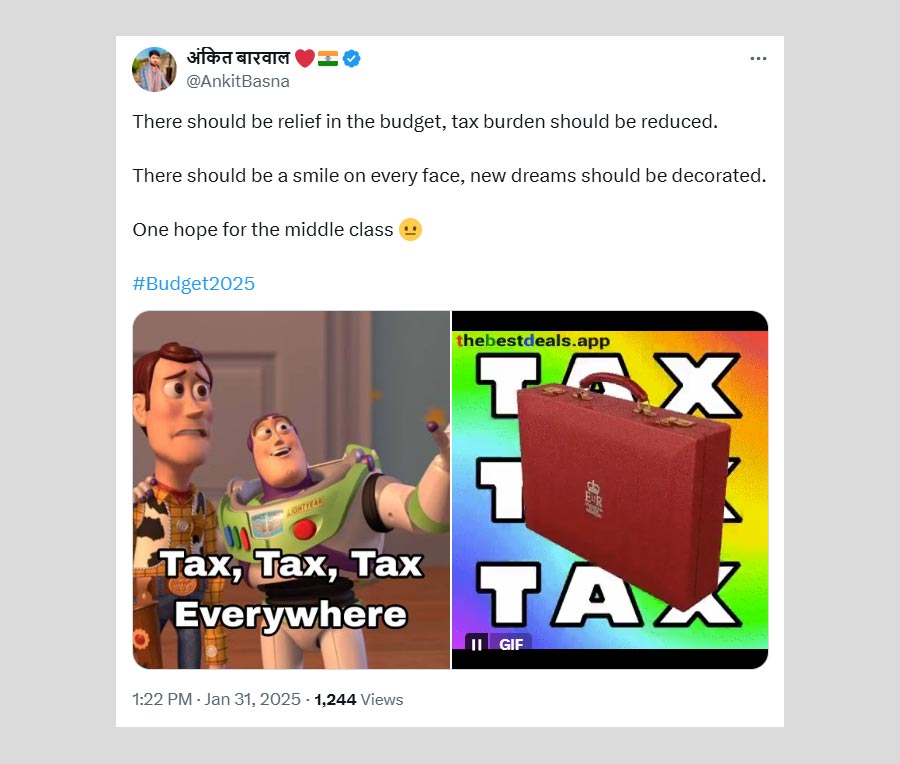Click the GIF label badge
The image size is (900, 764).
pos(511,645)
